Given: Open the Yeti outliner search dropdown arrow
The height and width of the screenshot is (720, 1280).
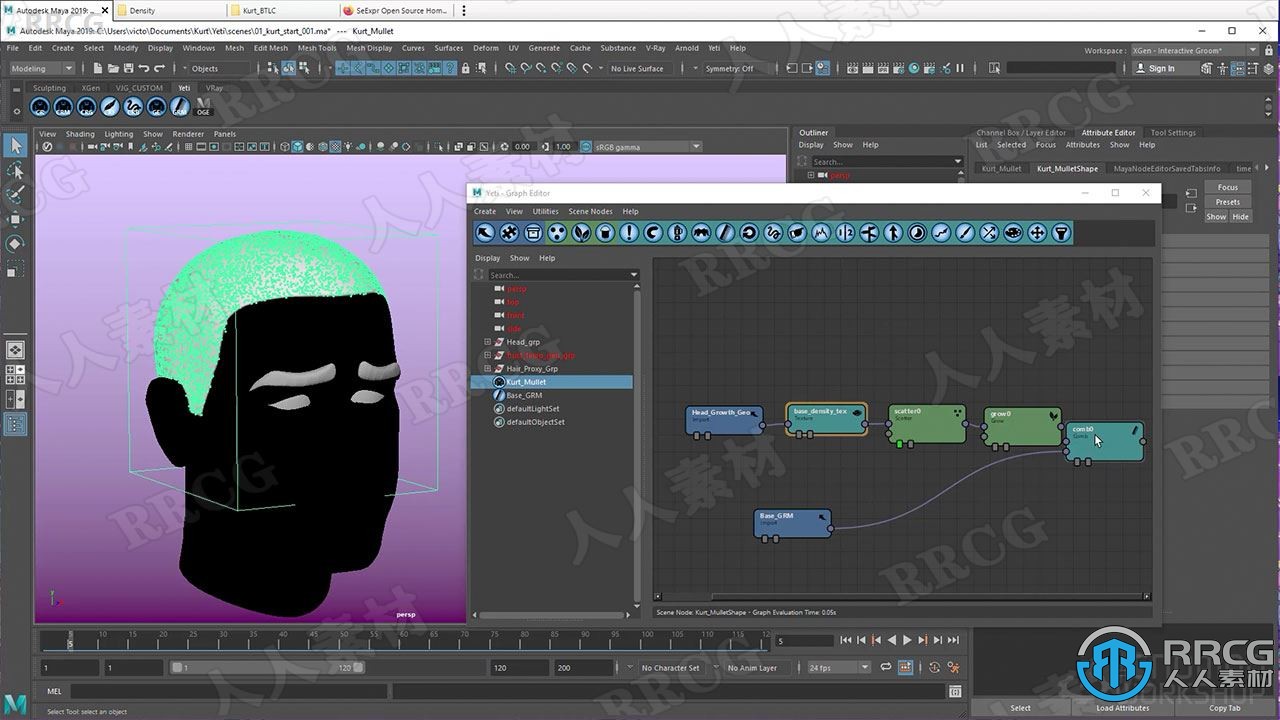Looking at the screenshot, I should tap(633, 275).
